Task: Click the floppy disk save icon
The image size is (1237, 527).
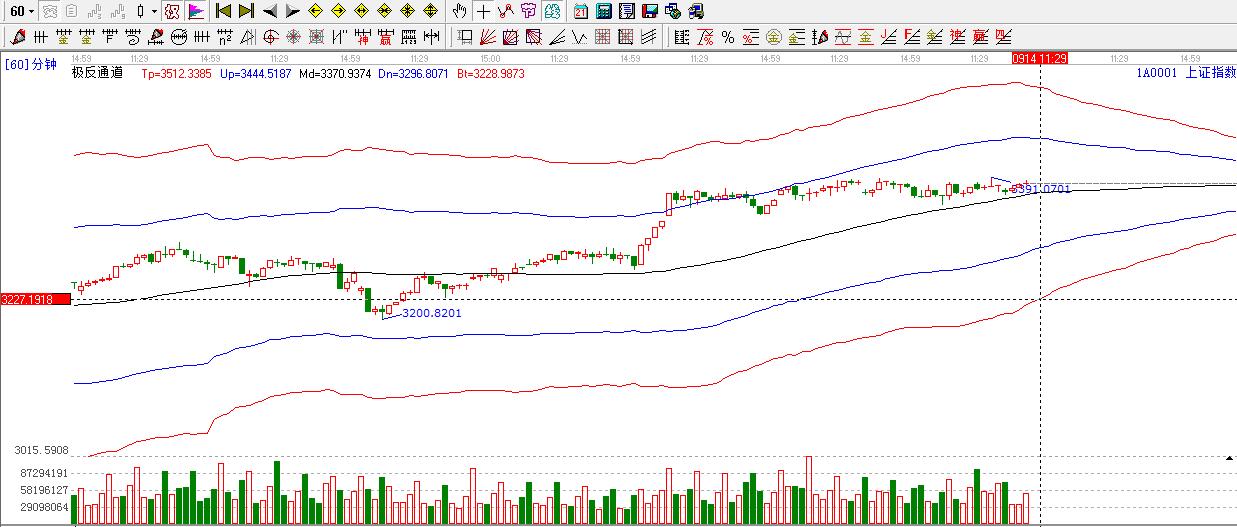Action: pyautogui.click(x=649, y=11)
